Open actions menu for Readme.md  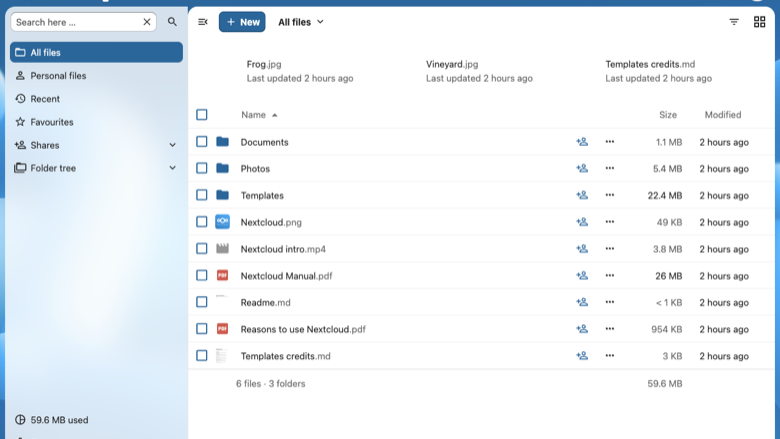tap(609, 302)
